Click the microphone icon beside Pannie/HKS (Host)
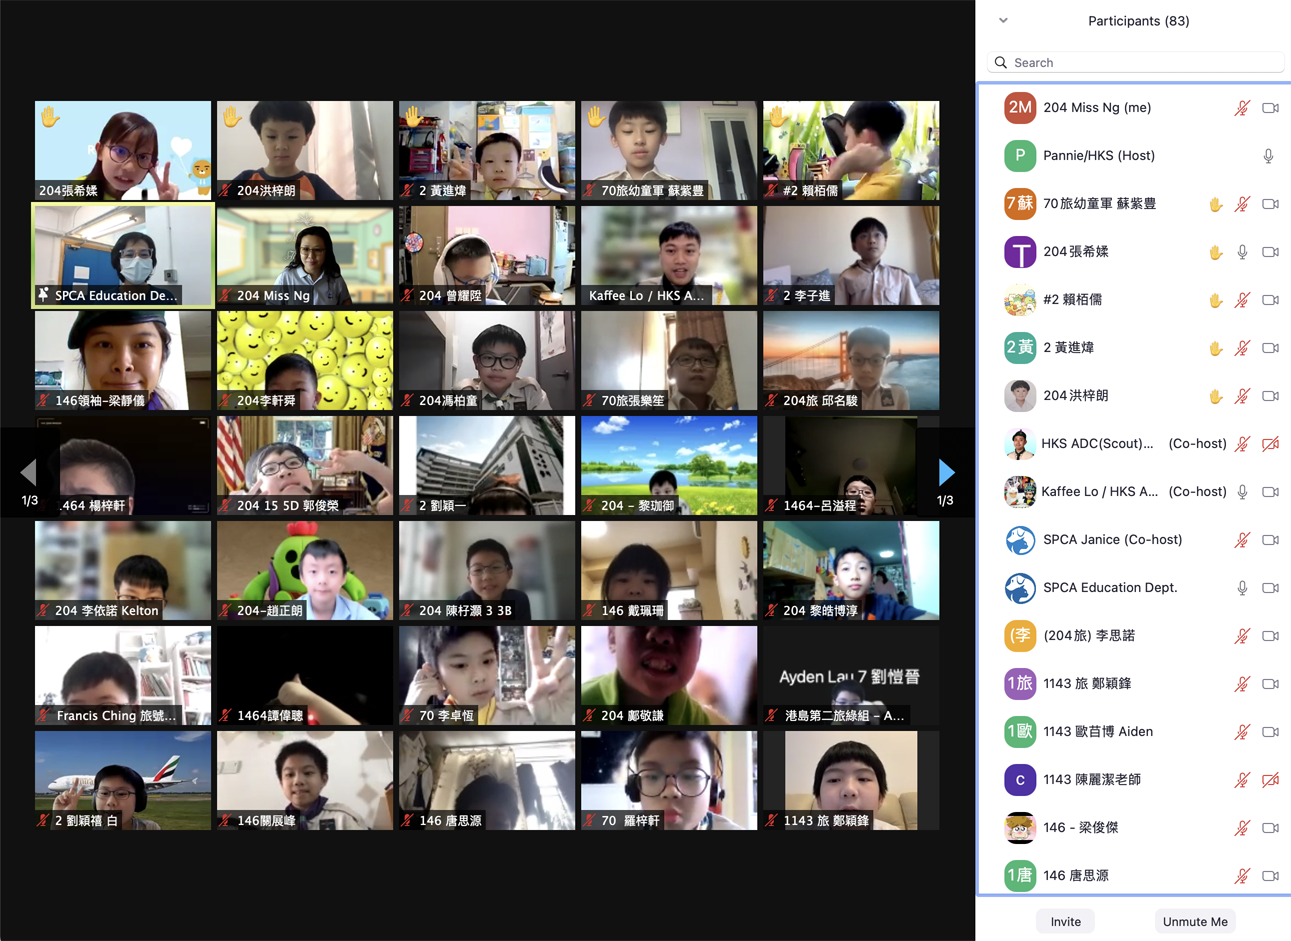 pos(1268,156)
